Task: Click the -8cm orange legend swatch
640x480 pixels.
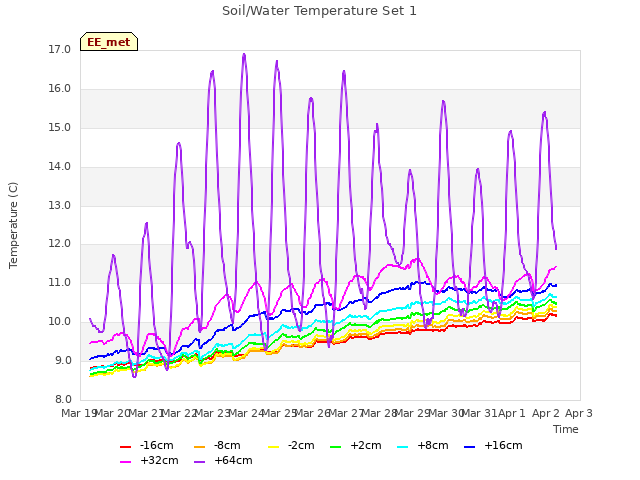Action: coord(200,447)
